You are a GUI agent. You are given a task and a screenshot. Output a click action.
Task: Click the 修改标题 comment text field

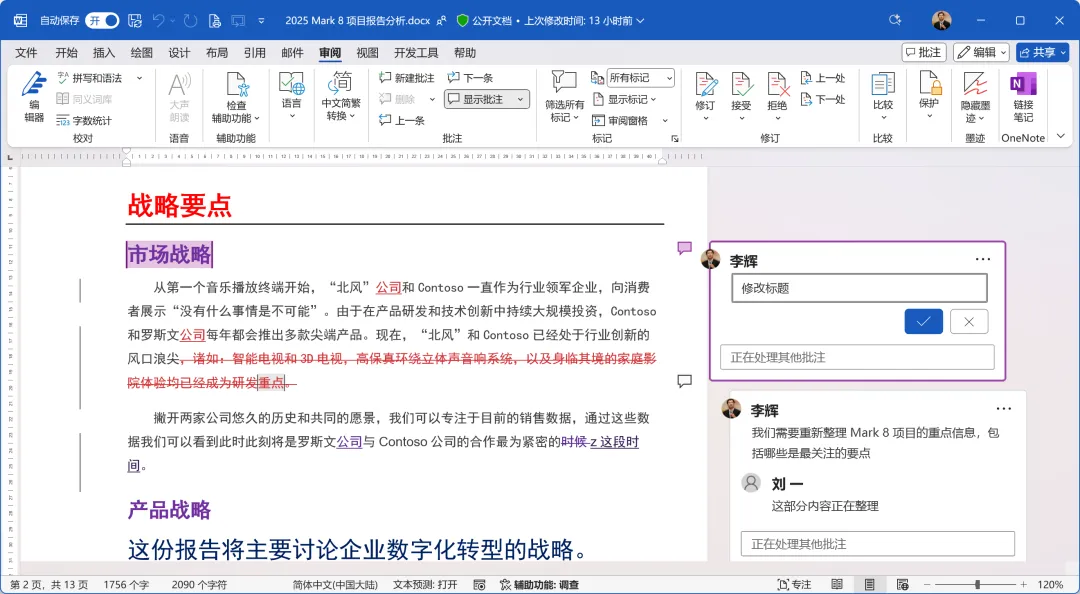tap(860, 288)
